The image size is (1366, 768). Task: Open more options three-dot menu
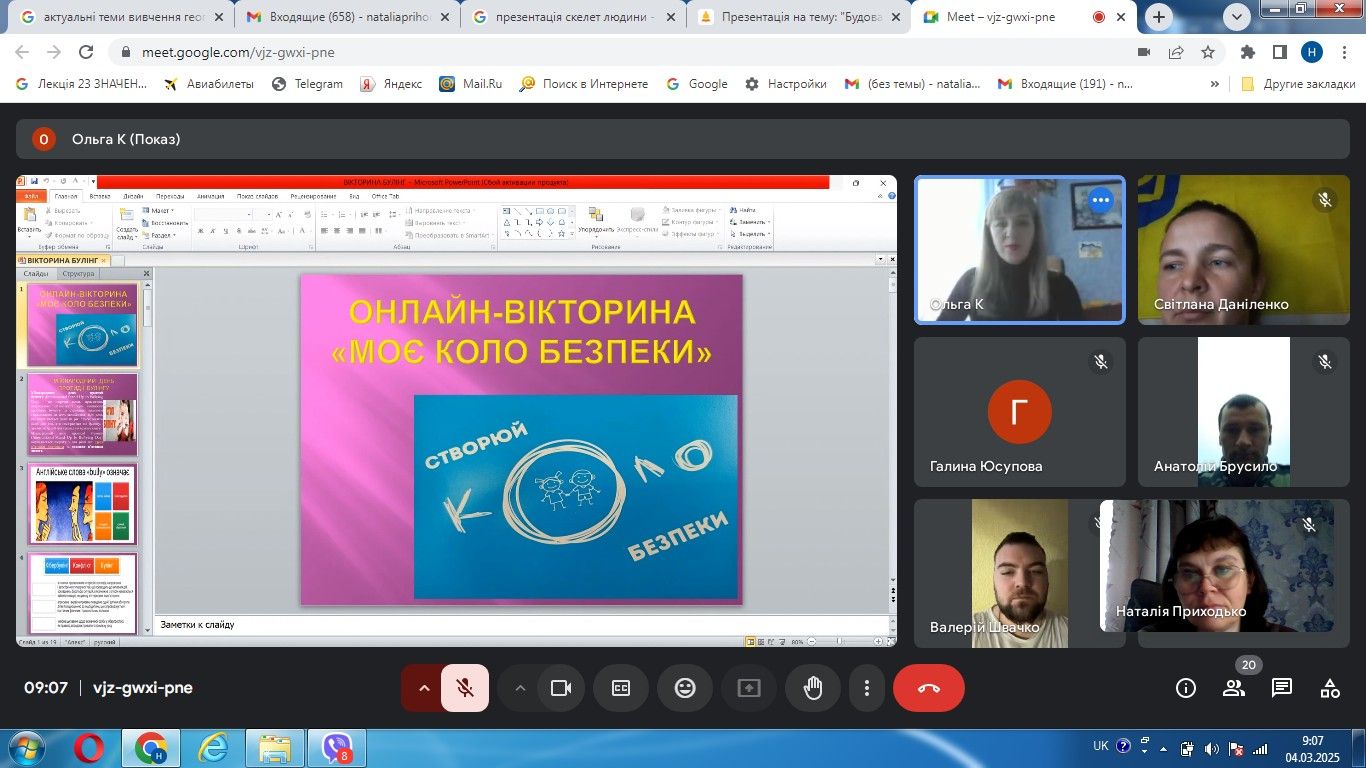867,688
